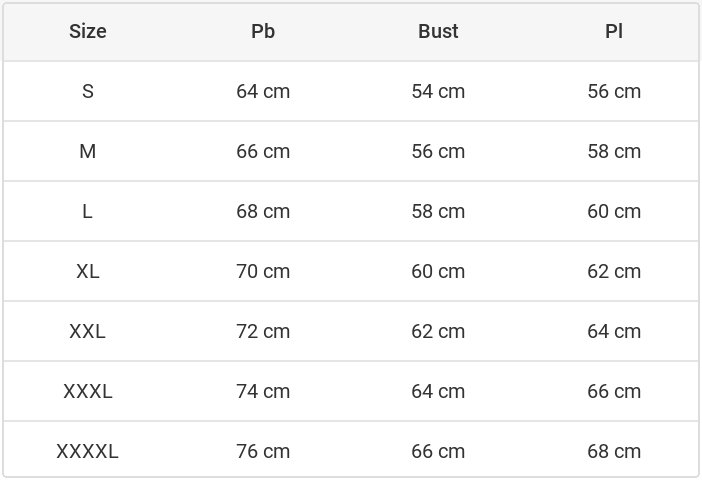Select the L size row label

click(x=88, y=211)
